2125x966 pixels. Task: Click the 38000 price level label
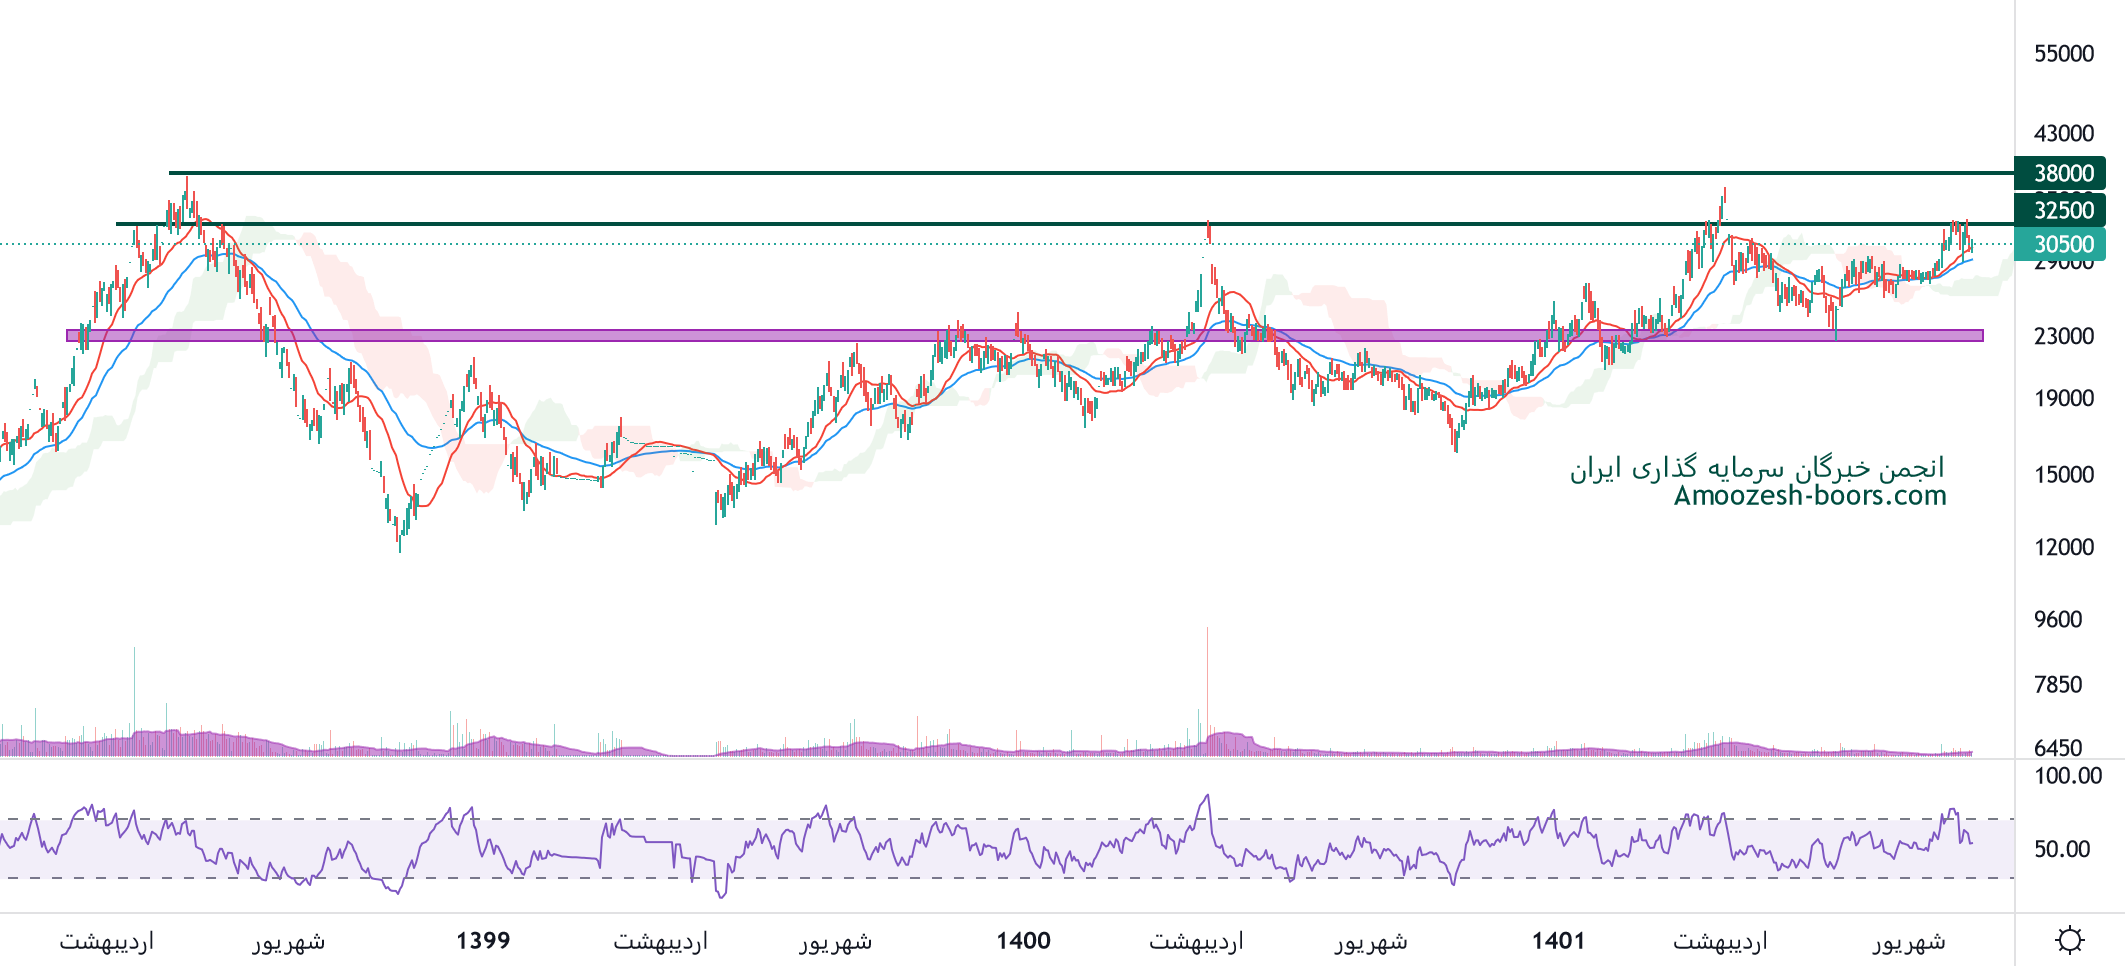point(2063,173)
